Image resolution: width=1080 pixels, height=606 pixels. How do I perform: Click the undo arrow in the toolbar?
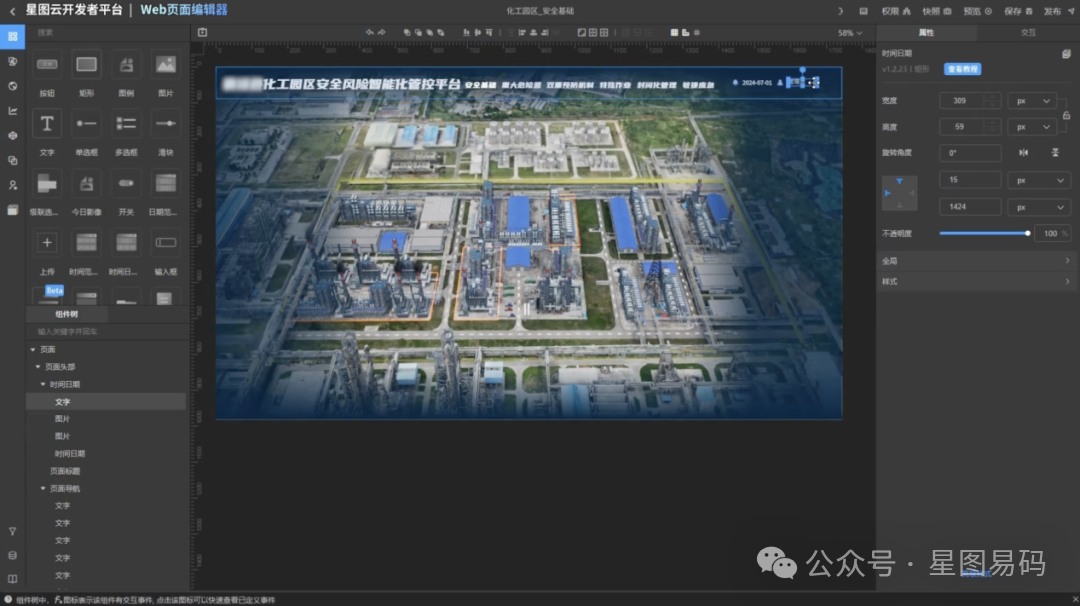pos(370,32)
